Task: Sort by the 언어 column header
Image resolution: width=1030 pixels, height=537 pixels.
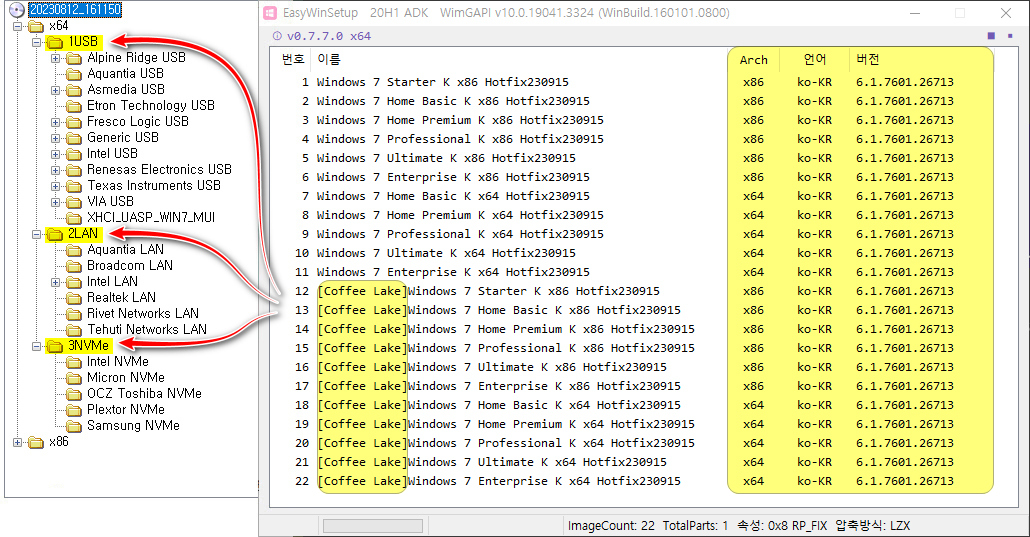Action: tap(815, 60)
